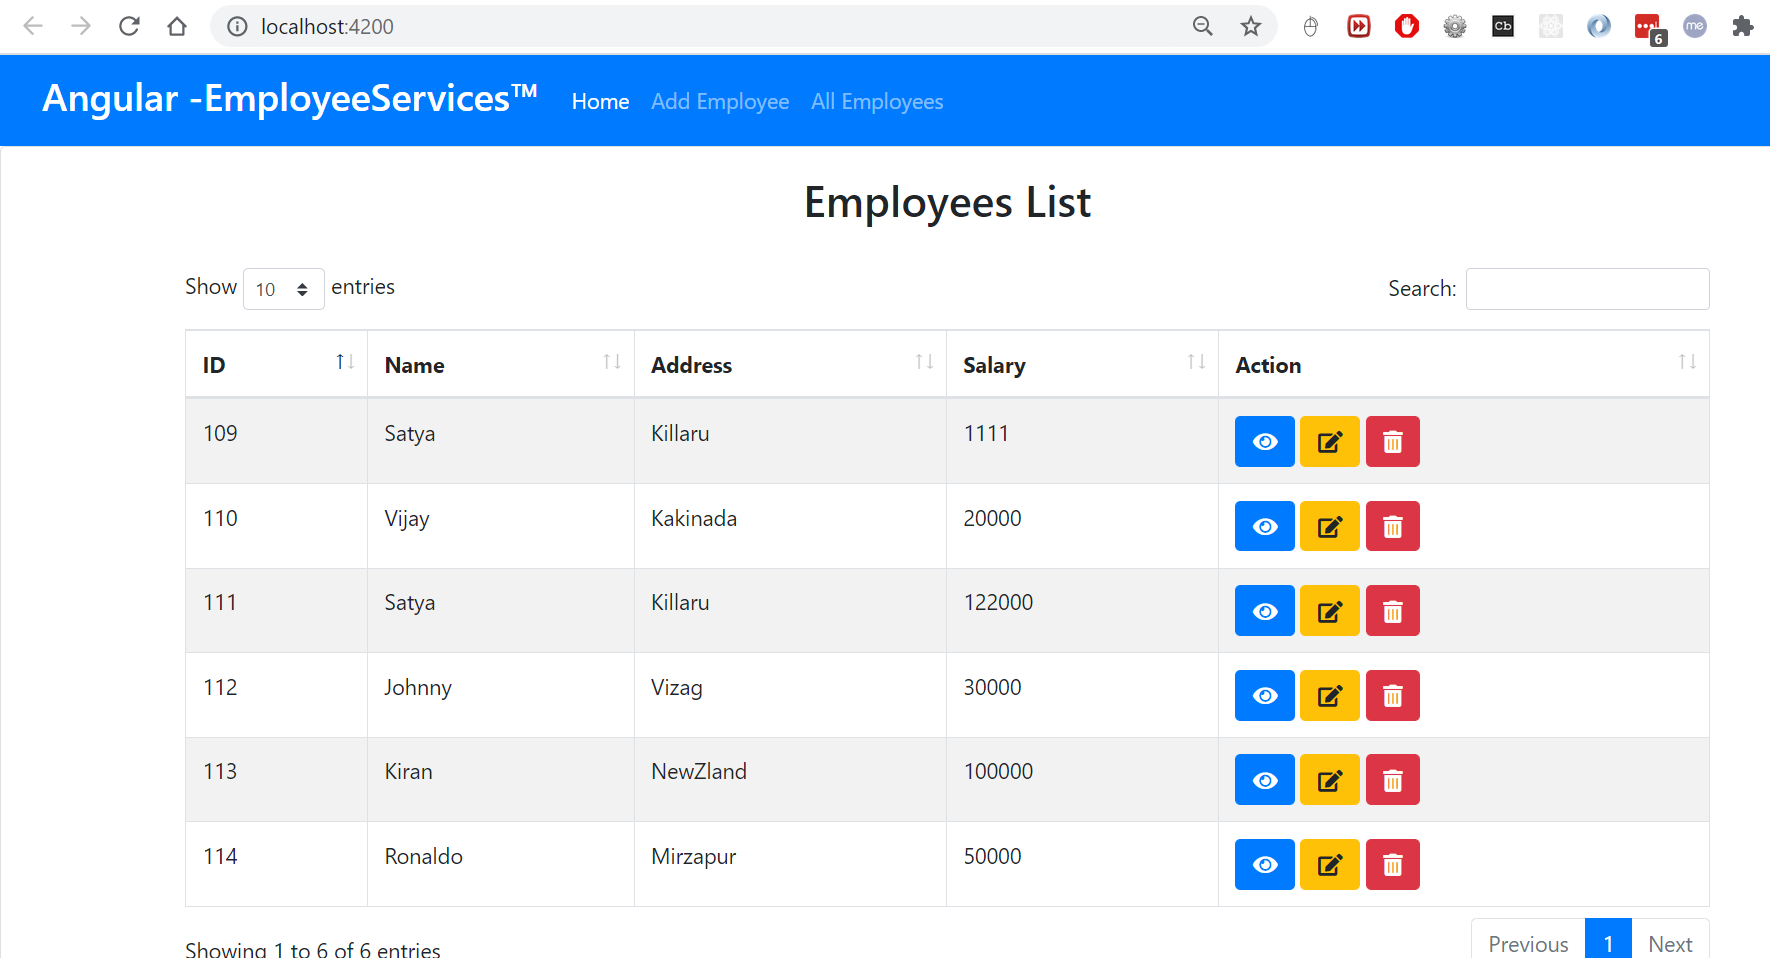Sort the table by Salary header

[1082, 365]
